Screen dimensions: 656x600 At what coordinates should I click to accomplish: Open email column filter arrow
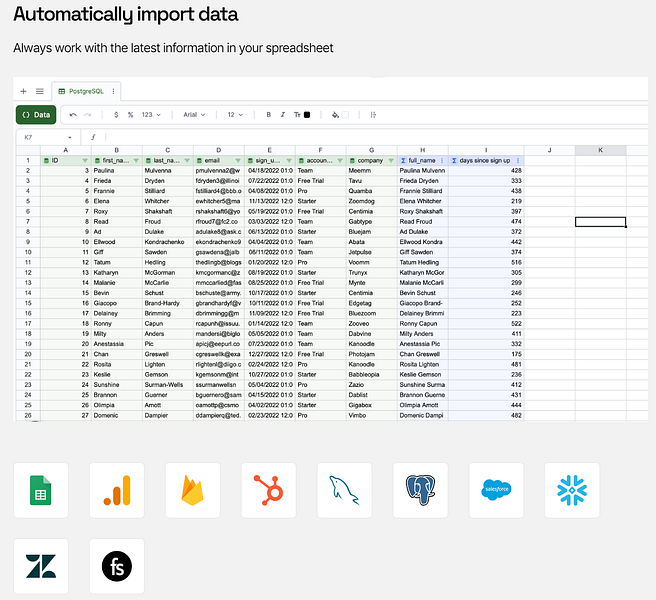238,161
